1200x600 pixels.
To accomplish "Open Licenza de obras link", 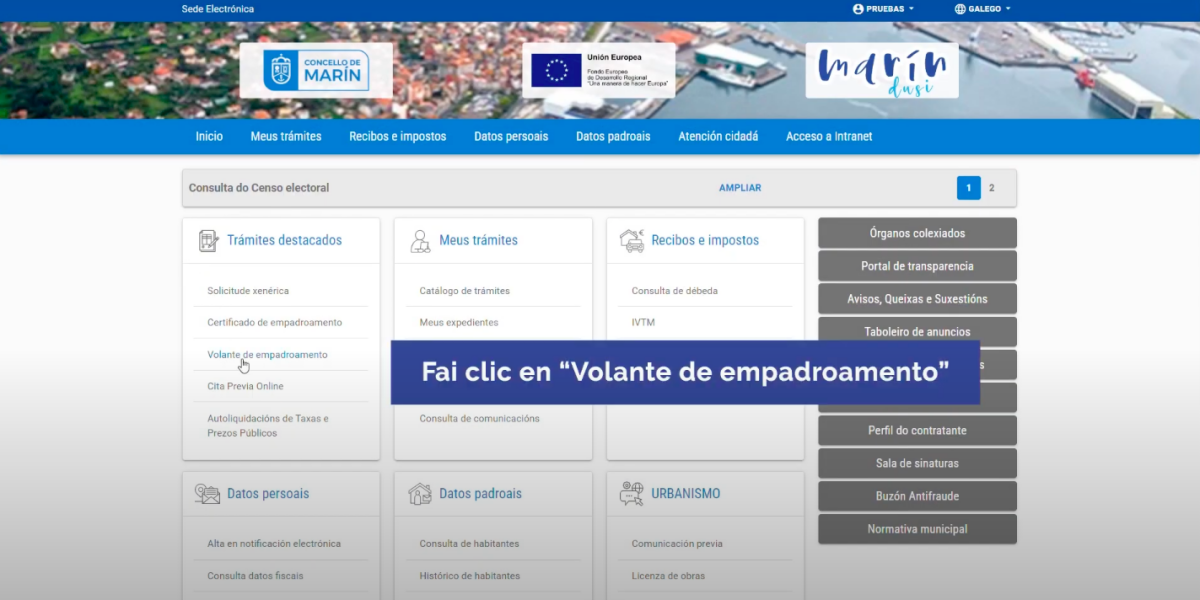I will [668, 576].
